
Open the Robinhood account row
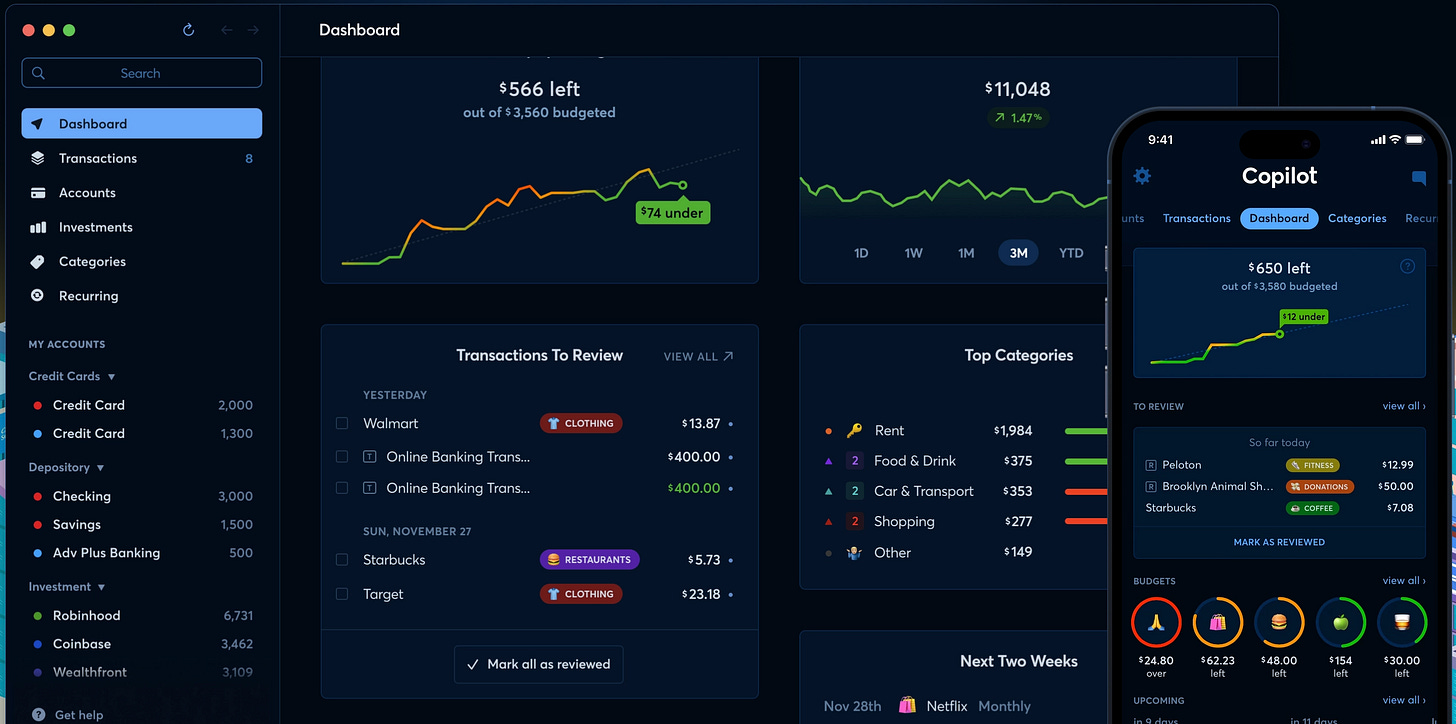[142, 616]
